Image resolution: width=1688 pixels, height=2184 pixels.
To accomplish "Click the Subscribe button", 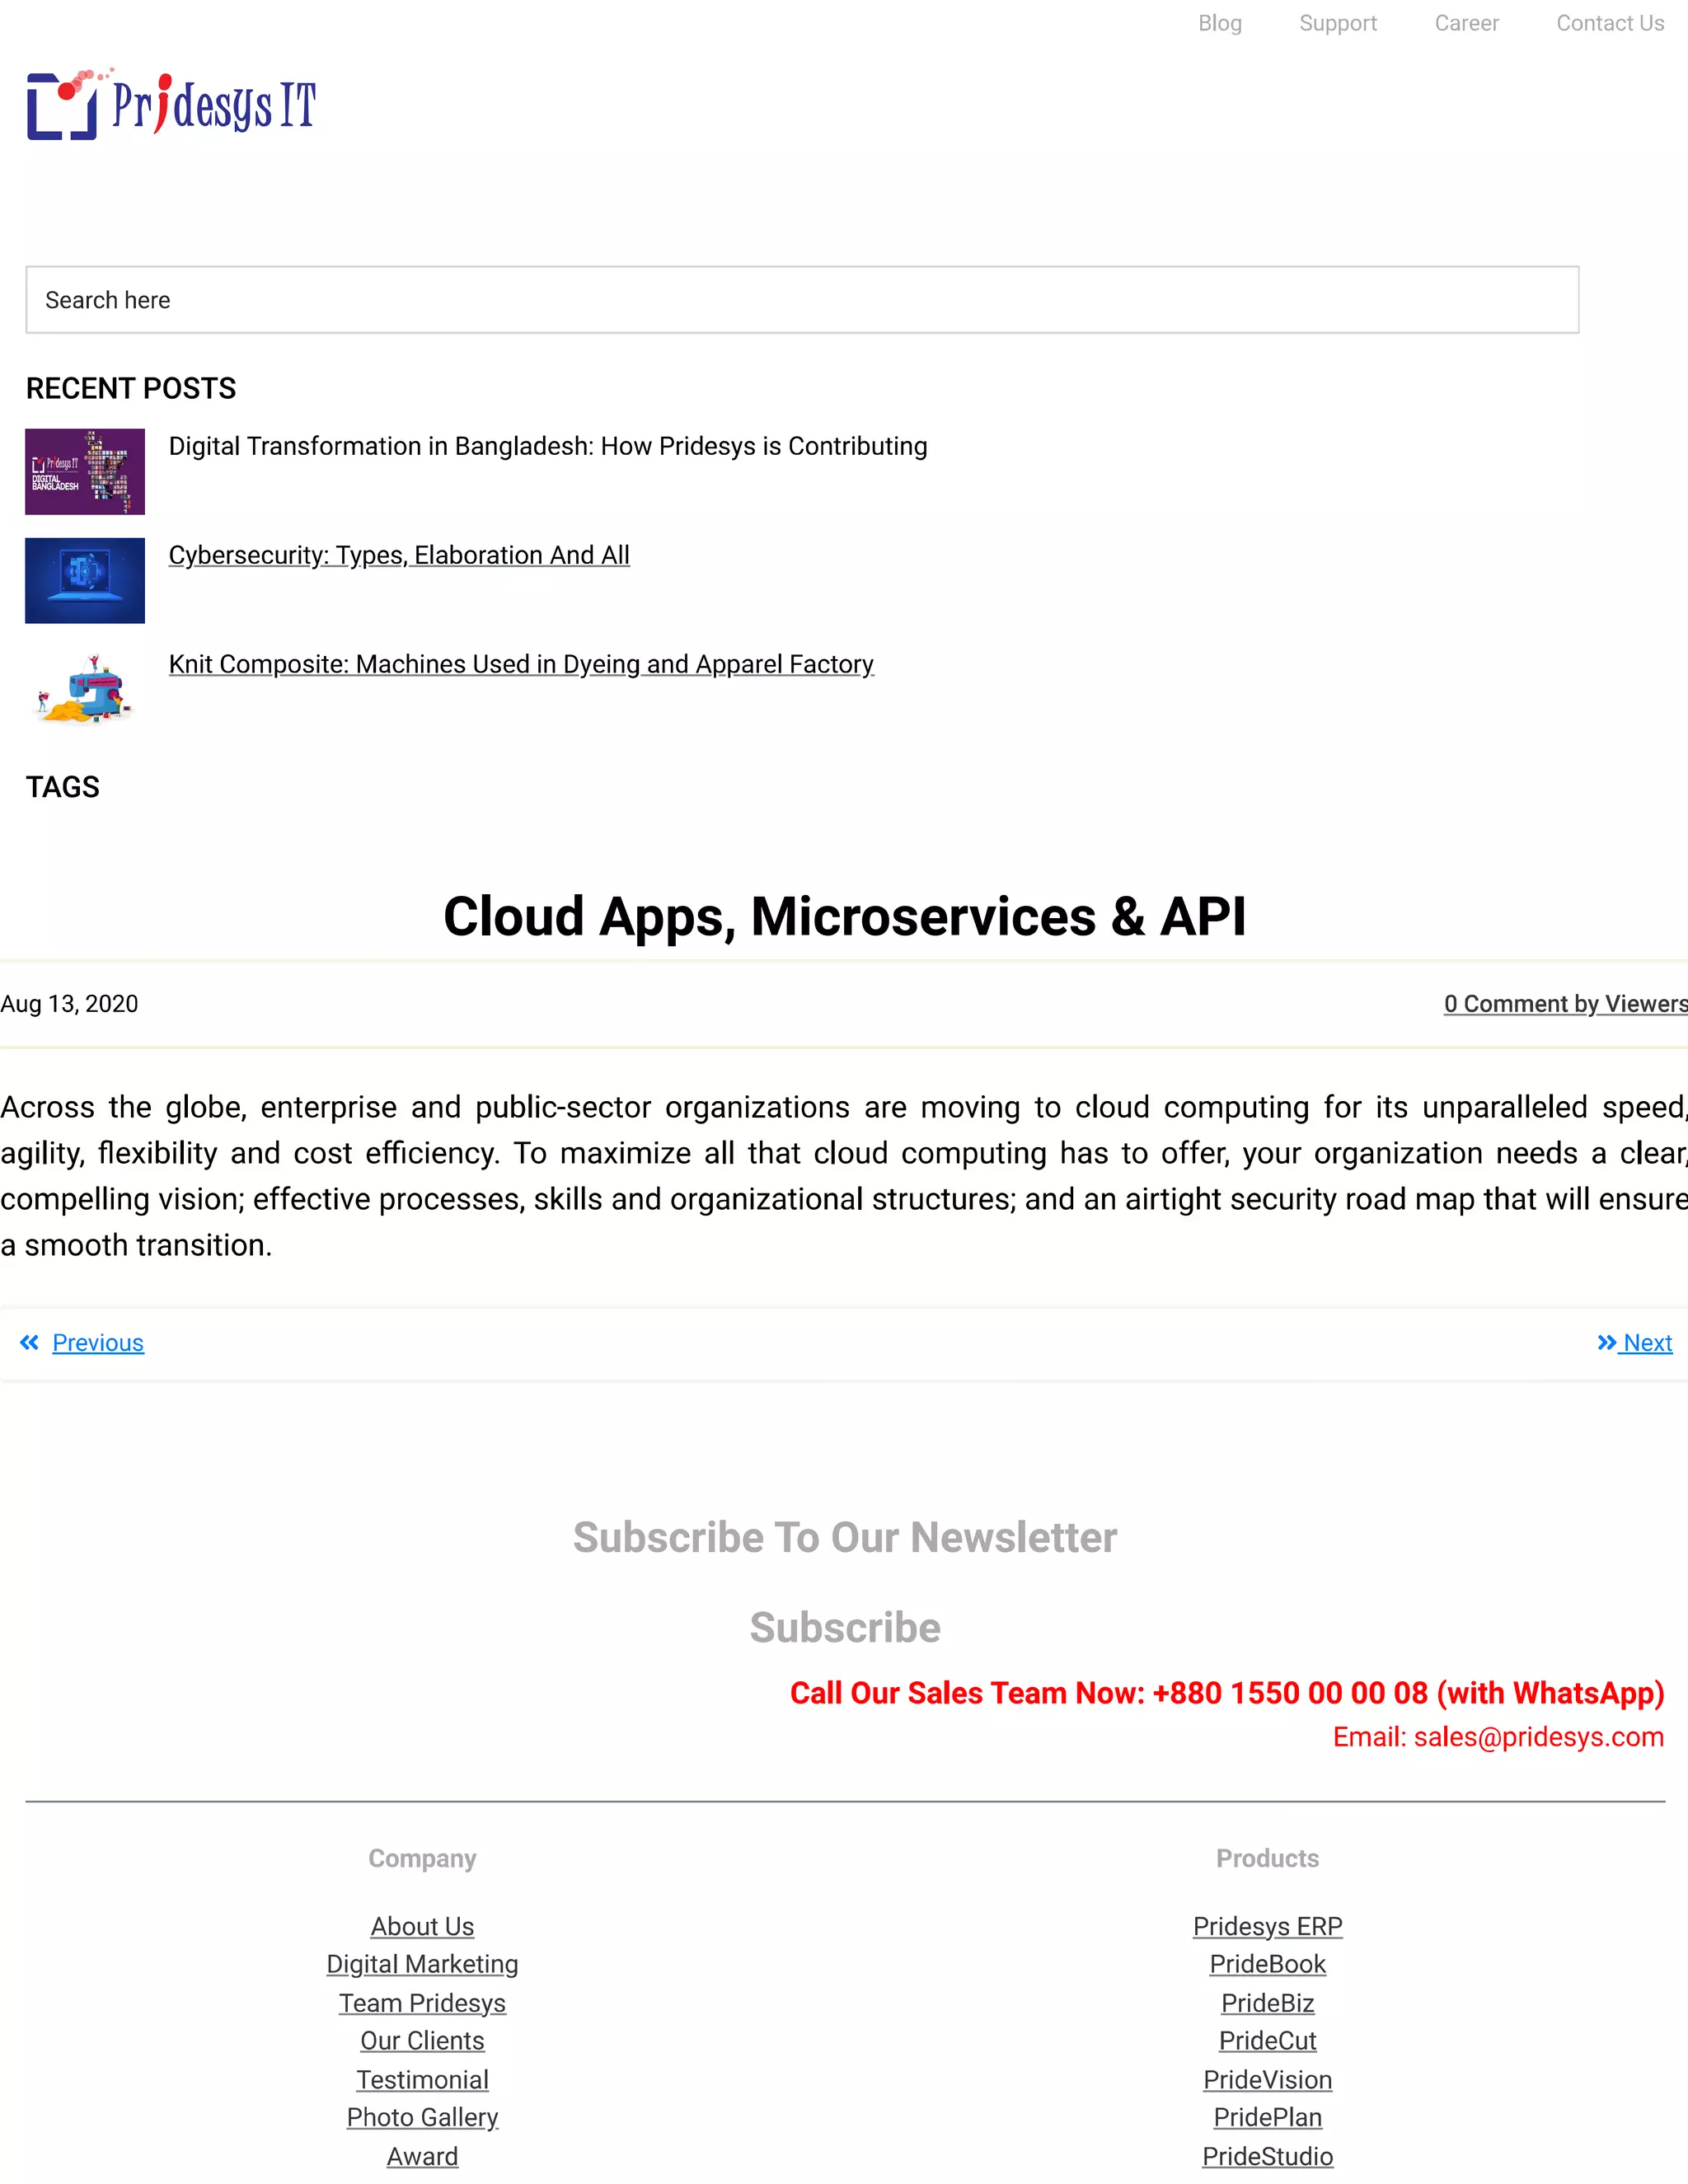I will point(844,1627).
